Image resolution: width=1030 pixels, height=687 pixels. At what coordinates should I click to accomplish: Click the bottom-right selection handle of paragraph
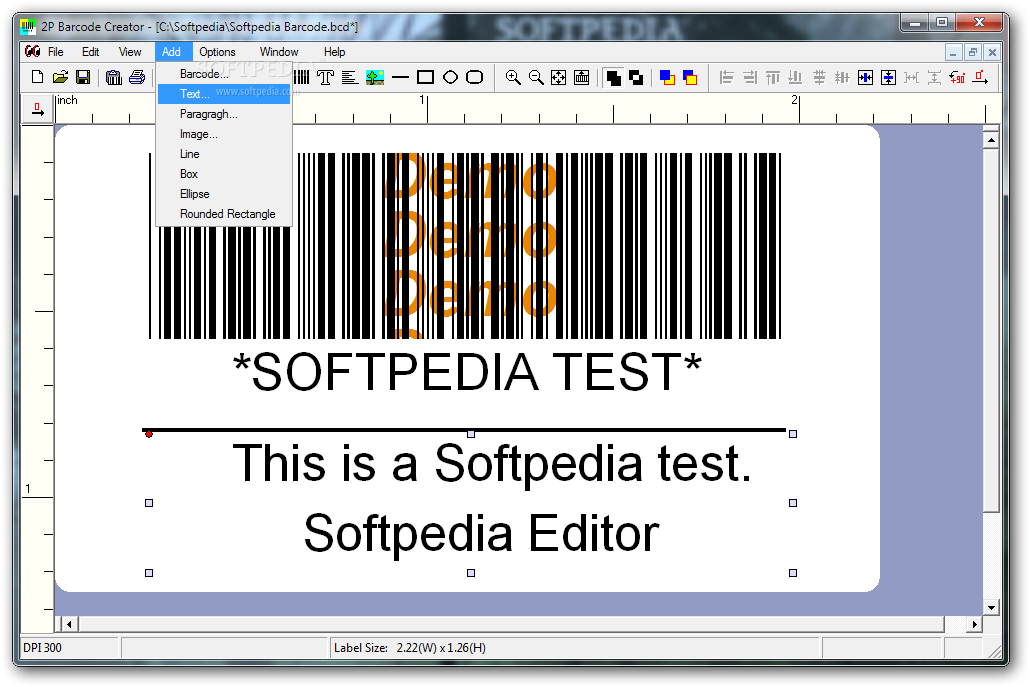pos(793,573)
